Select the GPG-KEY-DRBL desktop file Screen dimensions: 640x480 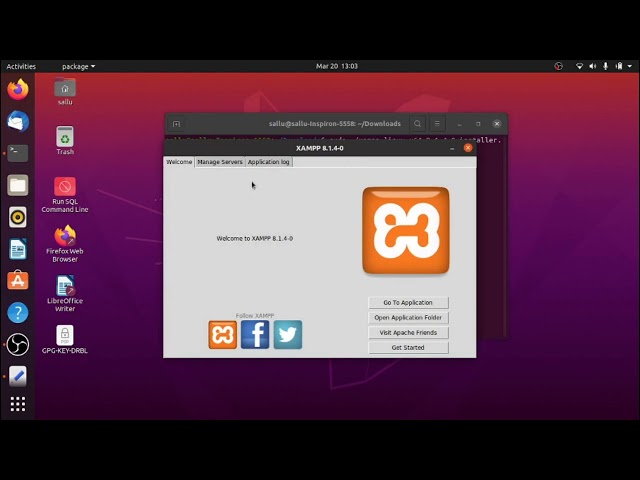pyautogui.click(x=65, y=340)
